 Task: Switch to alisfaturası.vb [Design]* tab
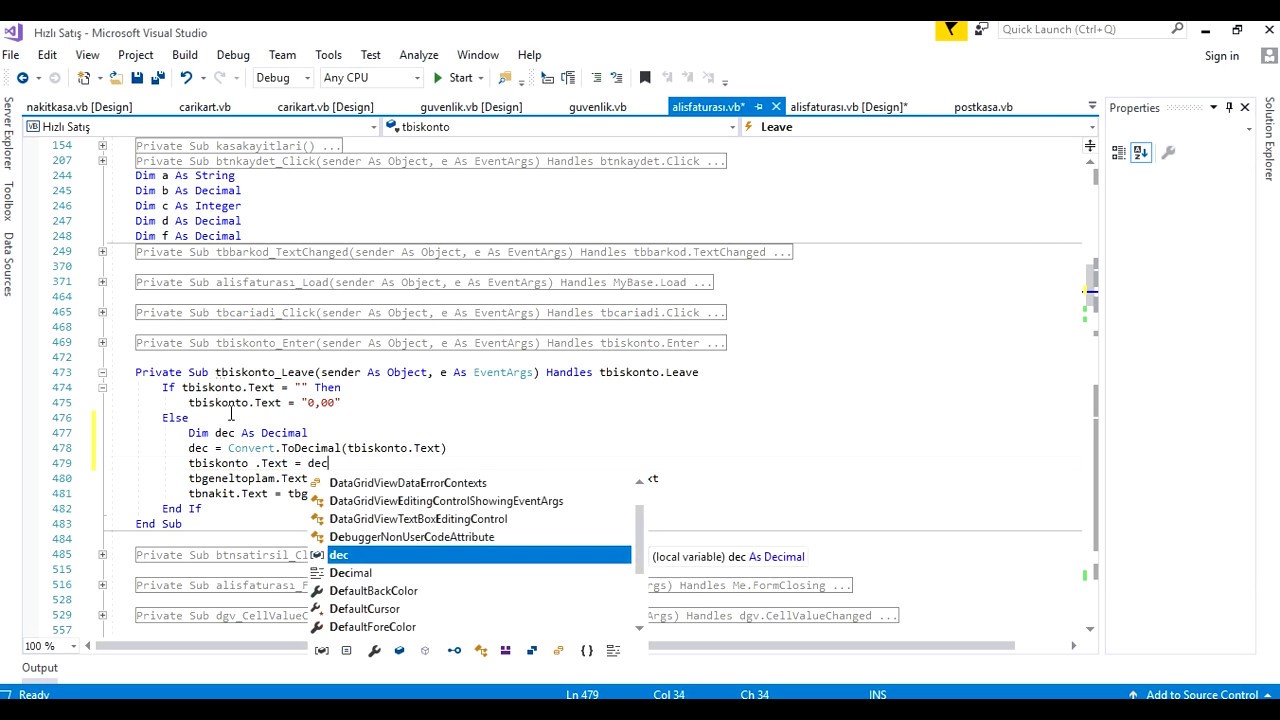pyautogui.click(x=849, y=107)
